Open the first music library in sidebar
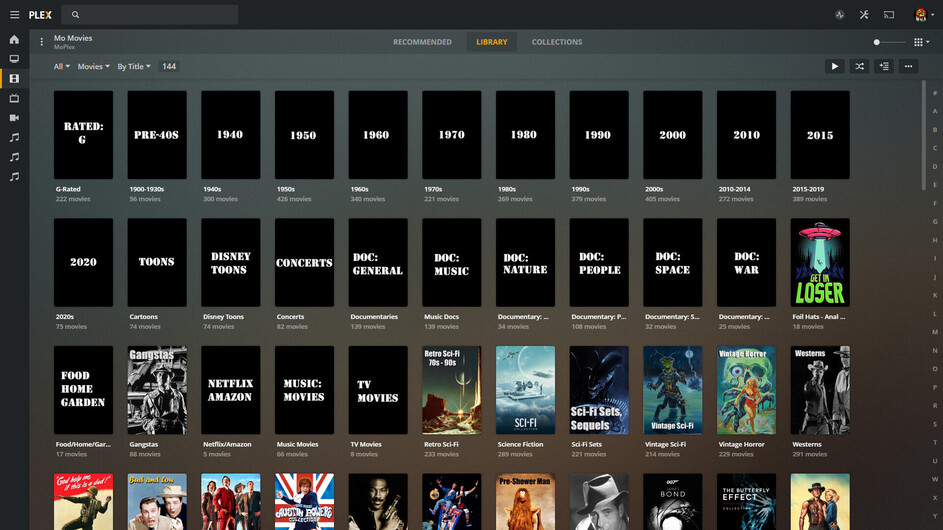 (x=14, y=137)
